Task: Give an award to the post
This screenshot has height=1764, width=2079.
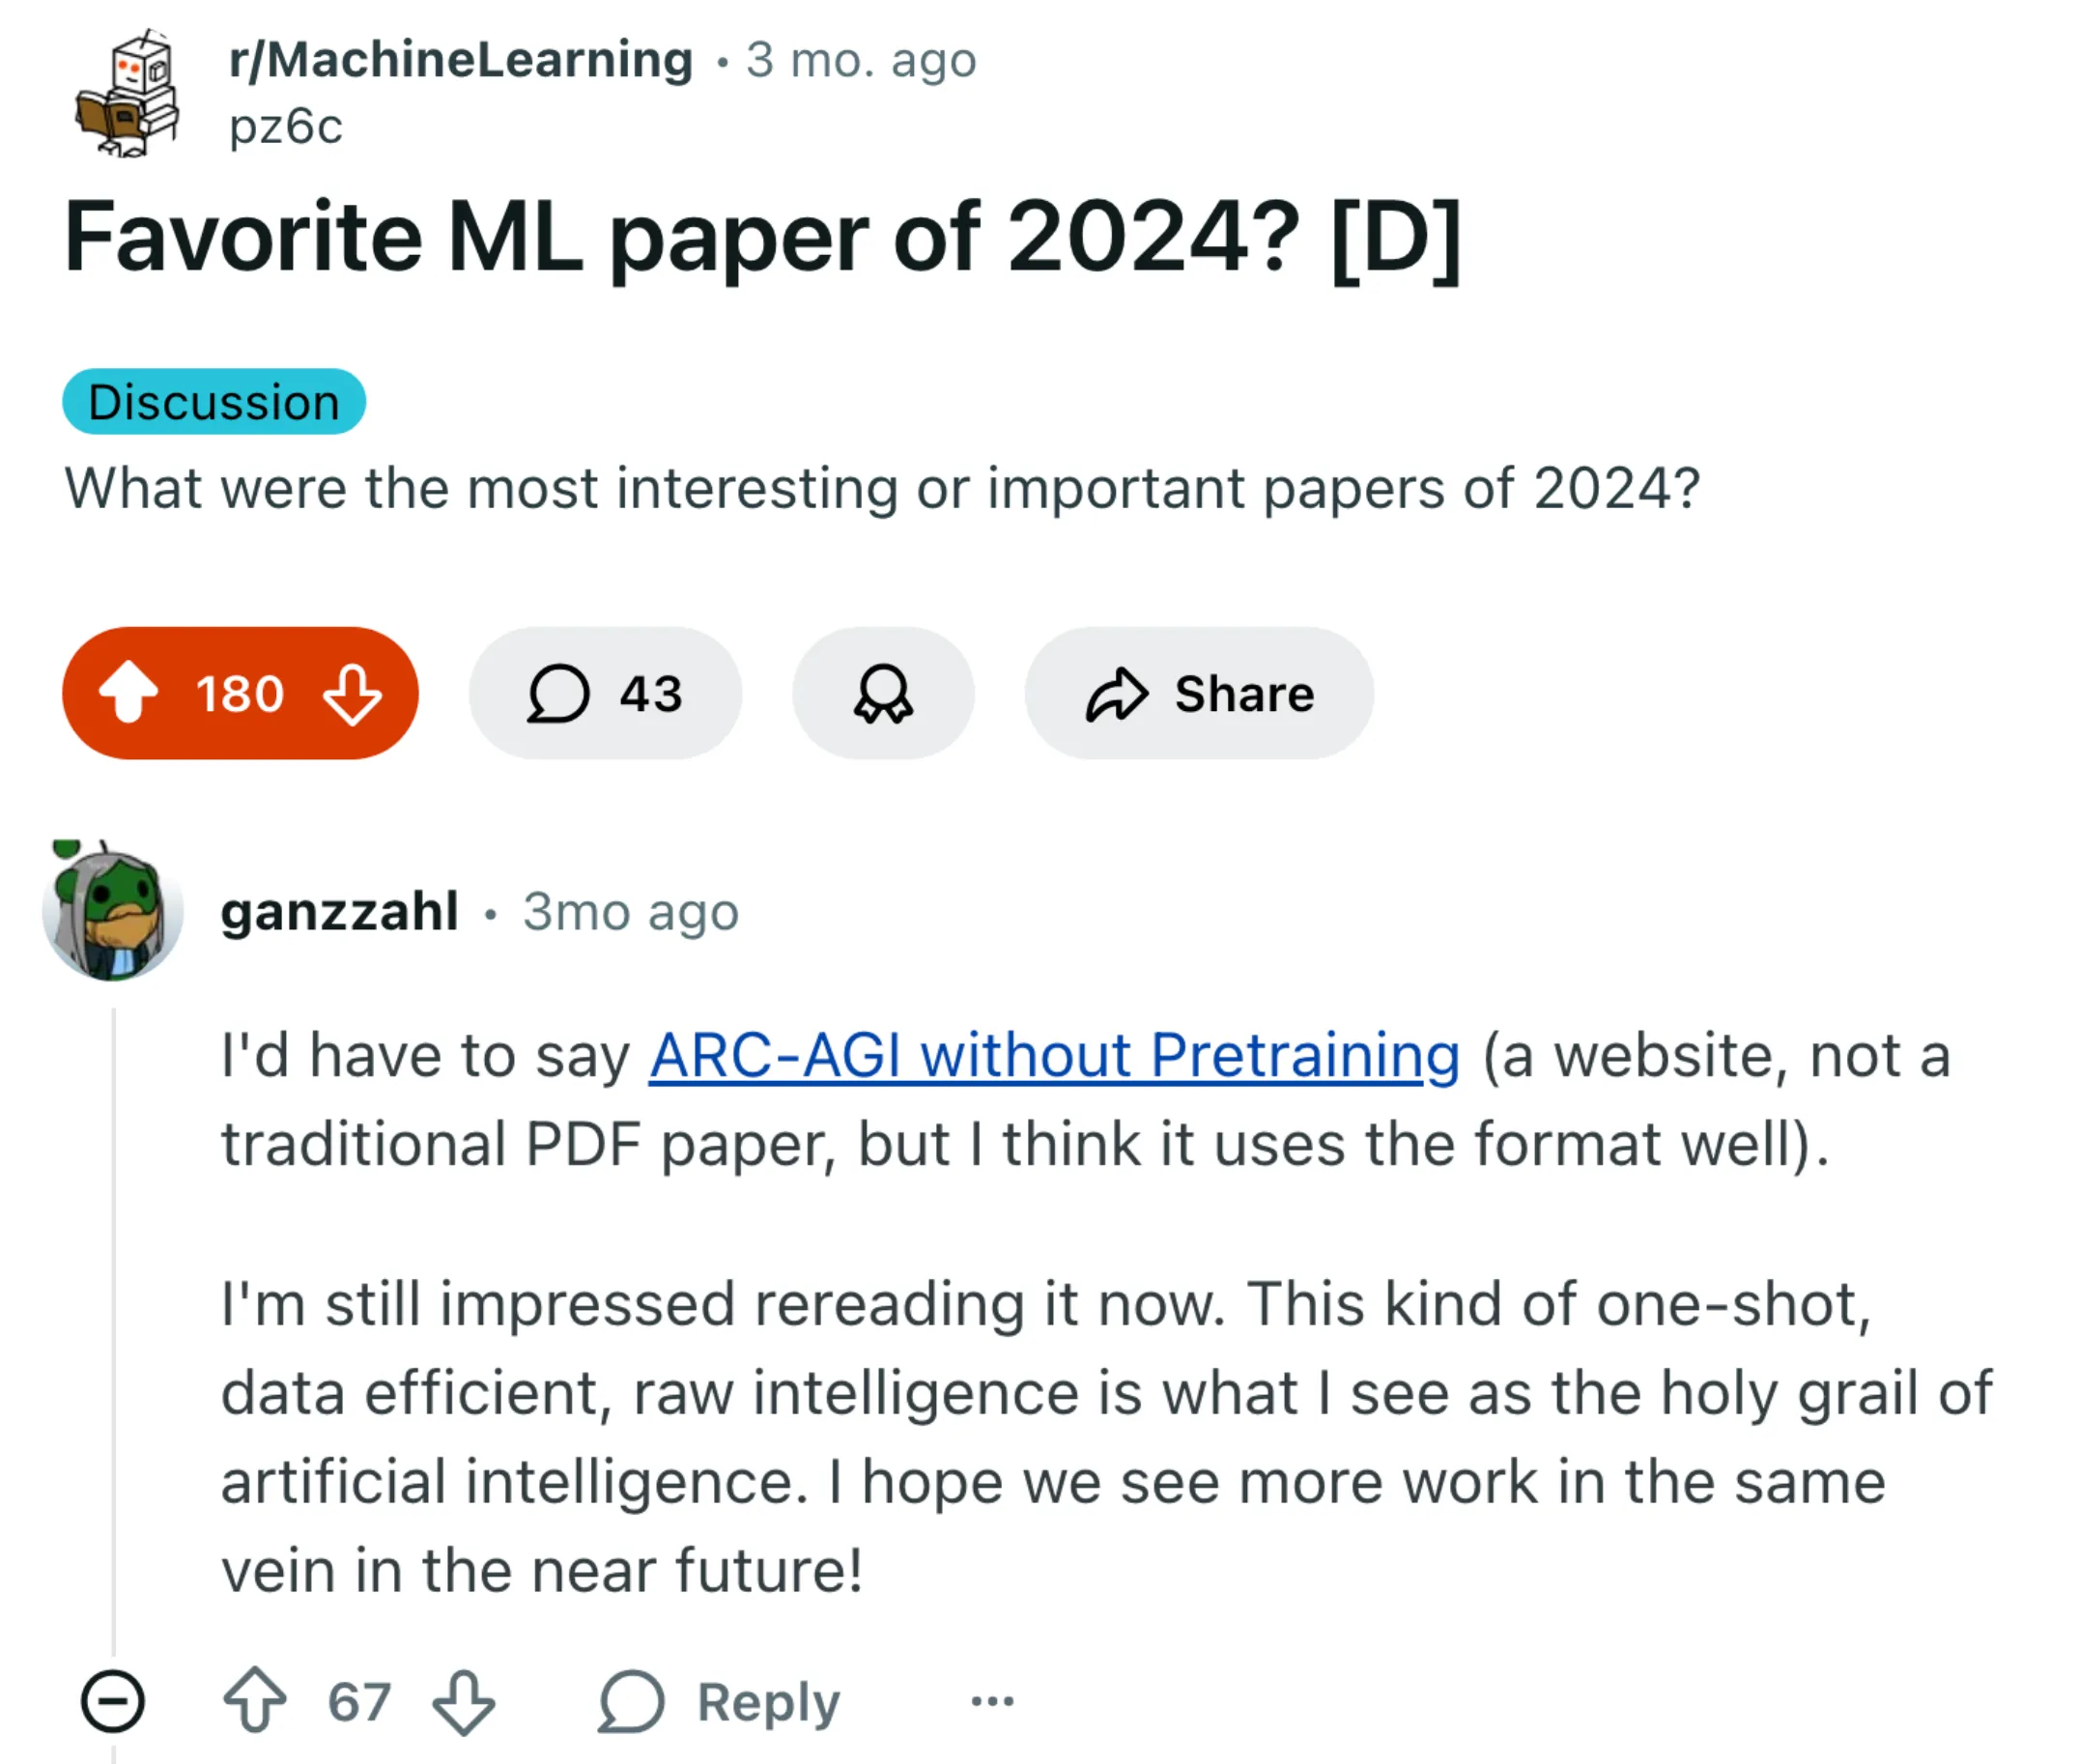Action: 883,693
